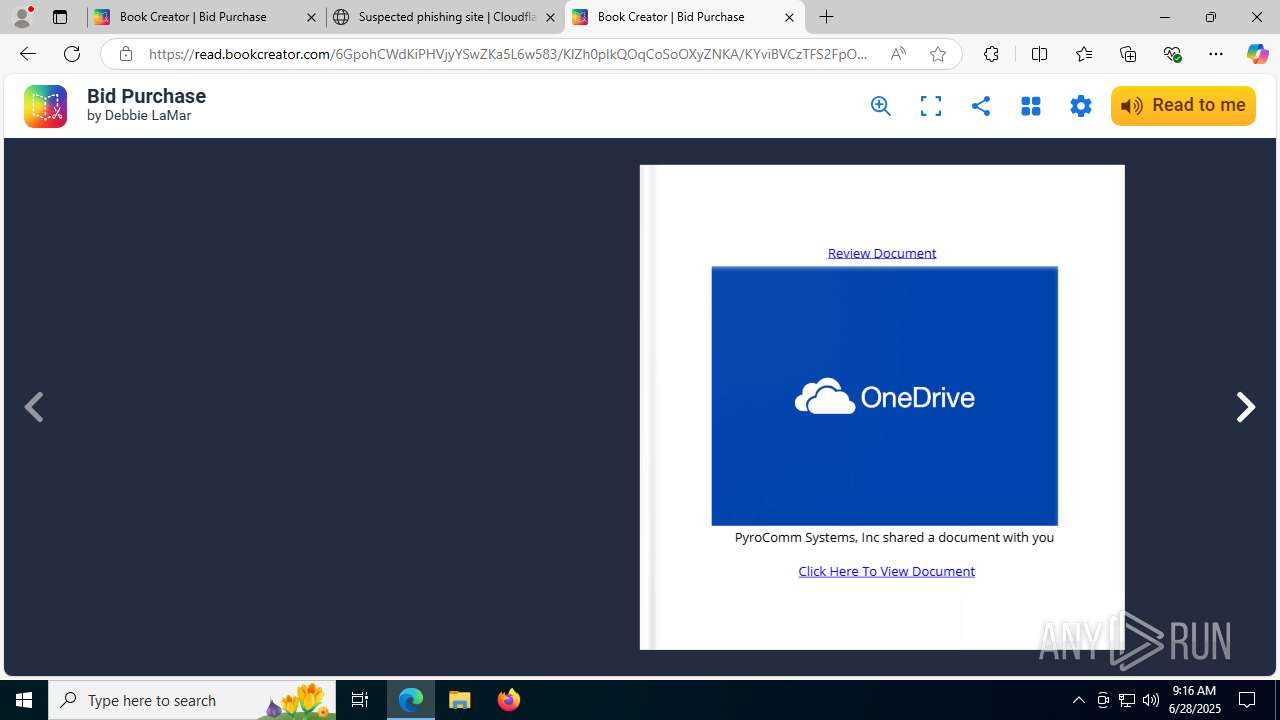
Task: Activate Read aloud in address bar
Action: click(x=898, y=54)
